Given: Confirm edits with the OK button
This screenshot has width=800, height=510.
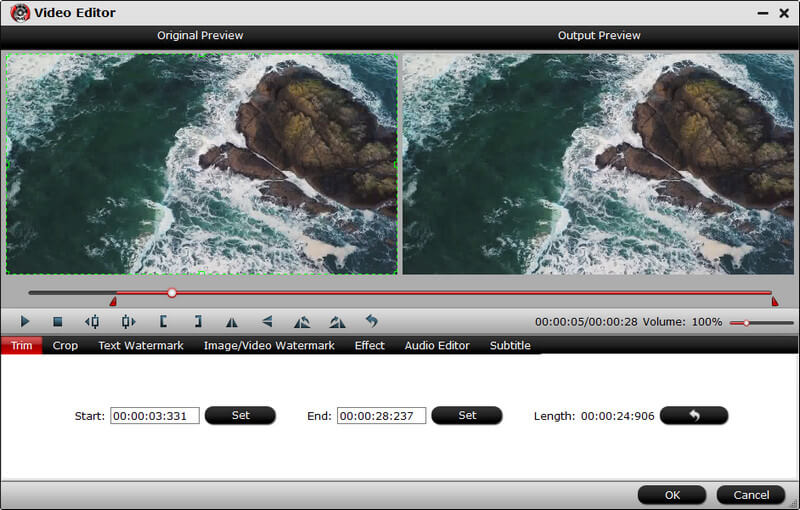Looking at the screenshot, I should click(x=672, y=495).
